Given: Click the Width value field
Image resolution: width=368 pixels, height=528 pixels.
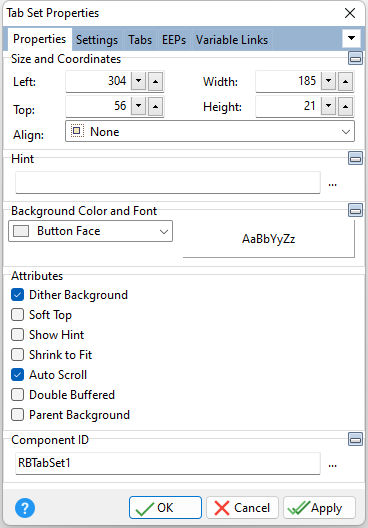Looking at the screenshot, I should coord(288,81).
